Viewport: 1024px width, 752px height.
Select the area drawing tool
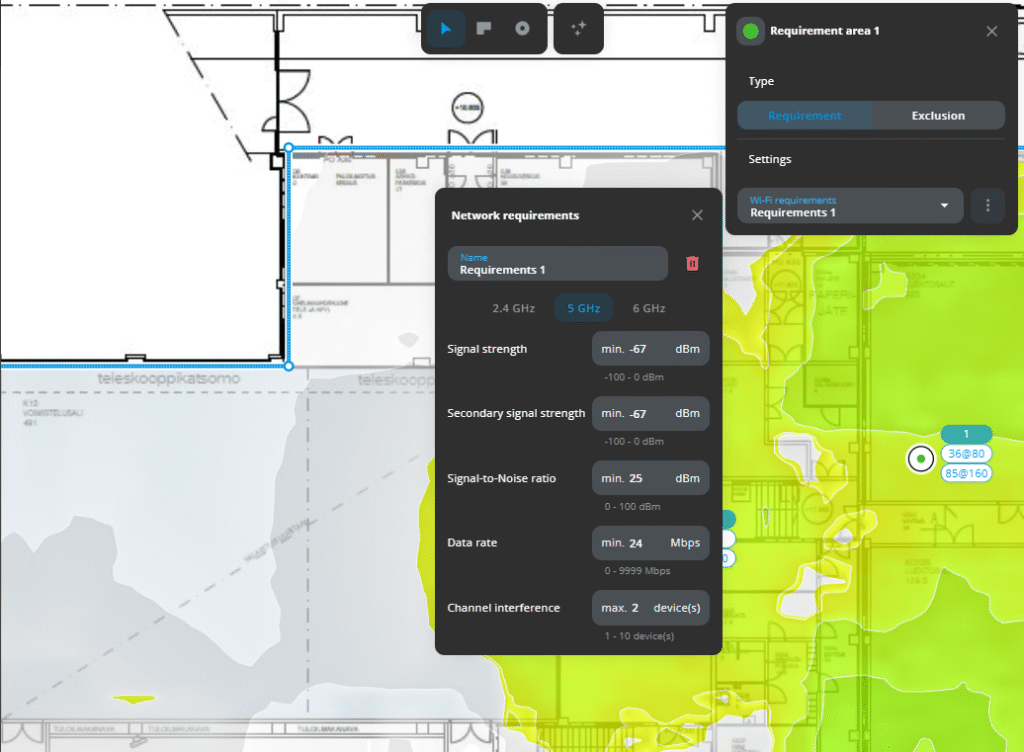click(484, 29)
